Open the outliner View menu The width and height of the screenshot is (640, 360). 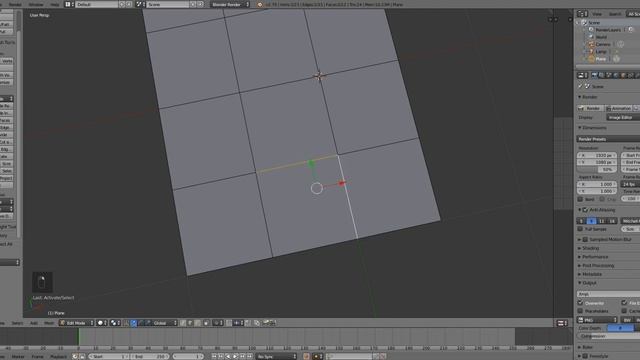597,14
